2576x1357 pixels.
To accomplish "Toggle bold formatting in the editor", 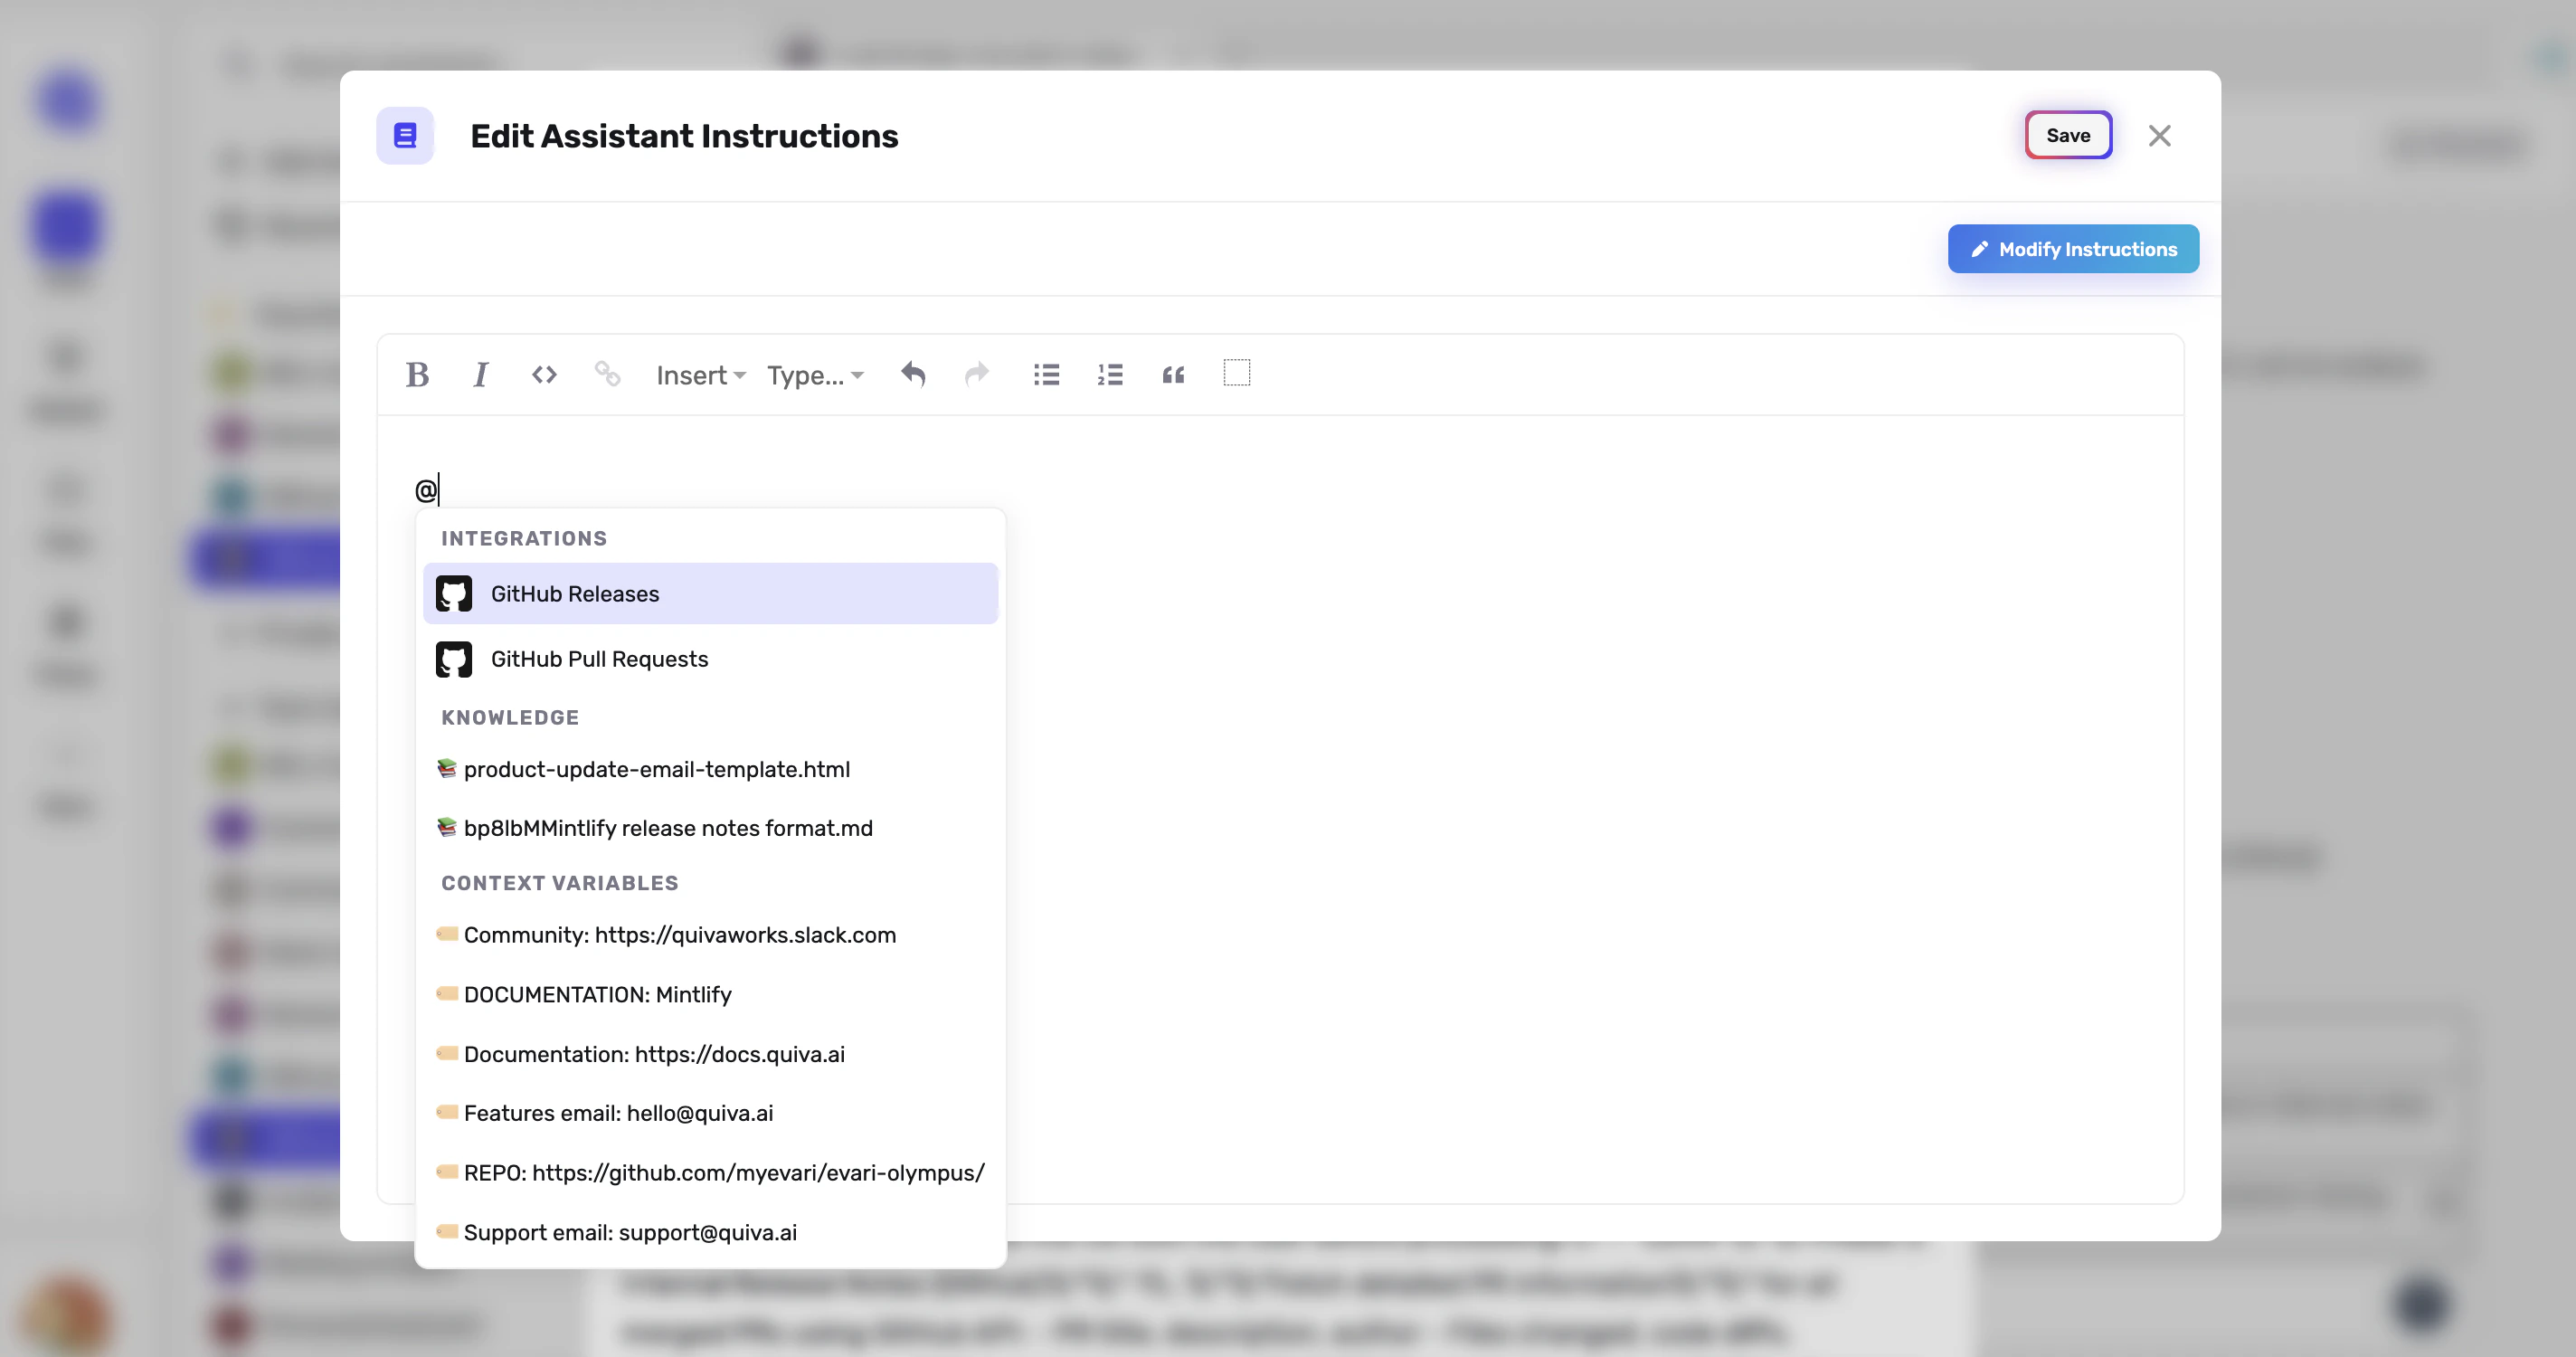I will coord(417,374).
